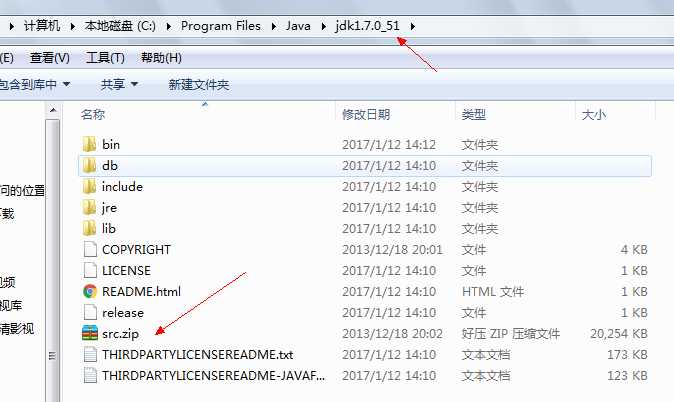This screenshot has width=674, height=402.
Task: Click the 4 KB size of COPYRIGHT
Action: click(x=634, y=250)
